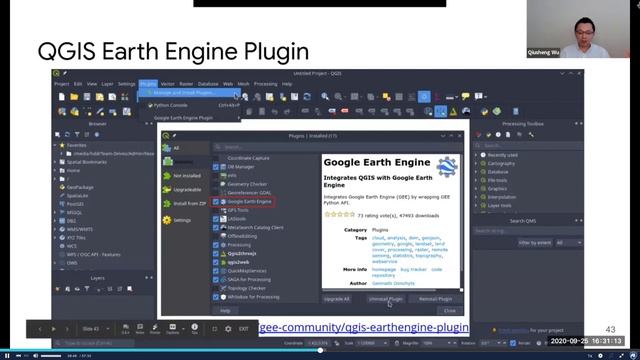Expand Cartography in Processing Toolbox
Viewport: 640px width, 360px height.
coord(476,163)
